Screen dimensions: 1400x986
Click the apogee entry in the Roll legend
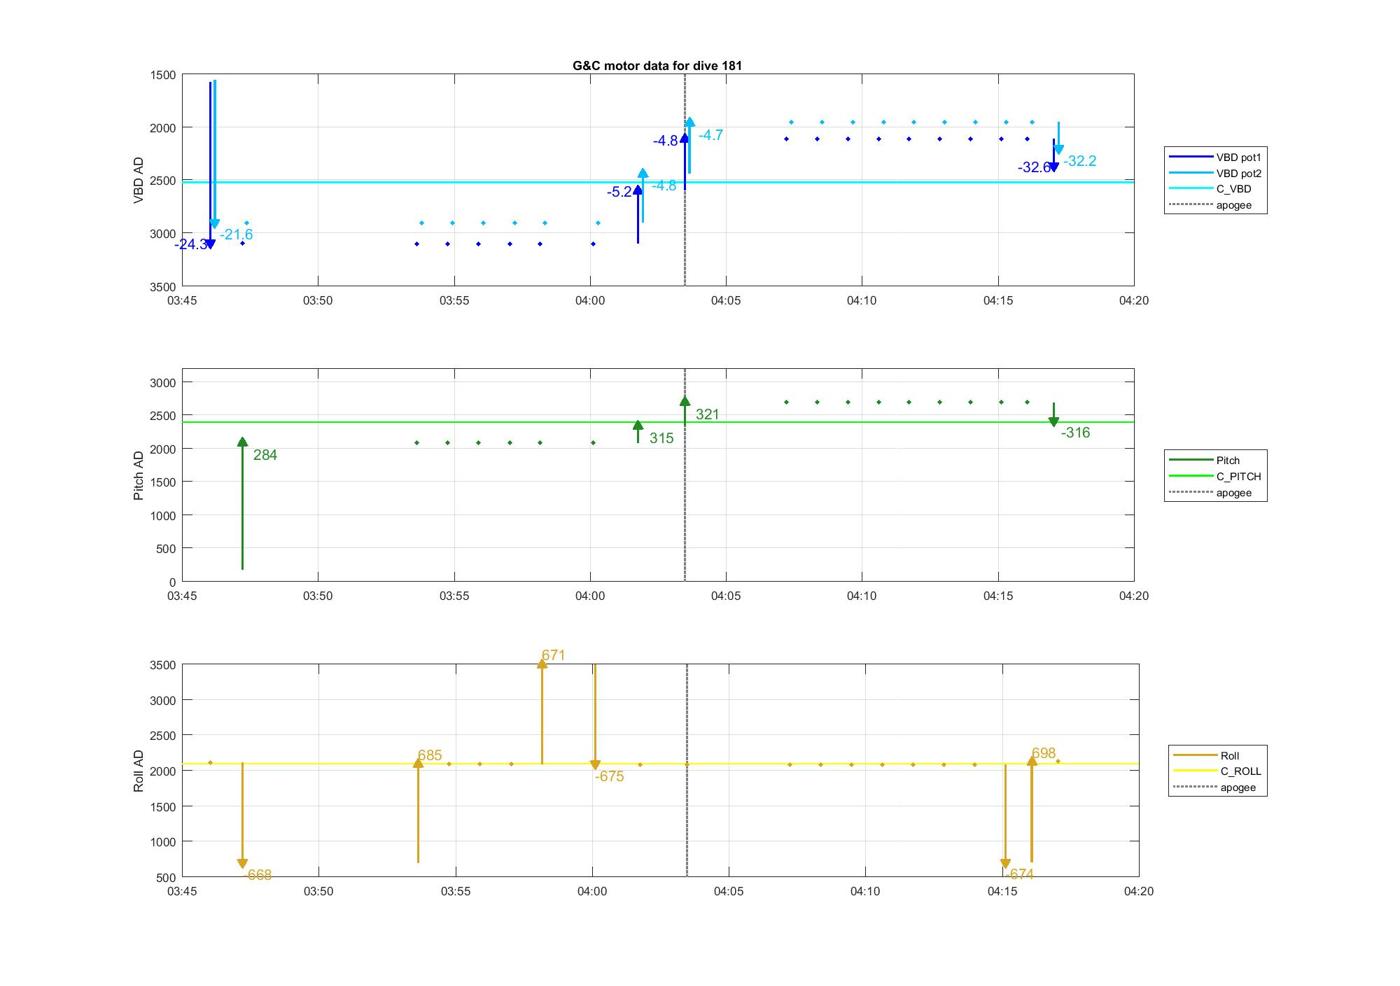(1215, 787)
